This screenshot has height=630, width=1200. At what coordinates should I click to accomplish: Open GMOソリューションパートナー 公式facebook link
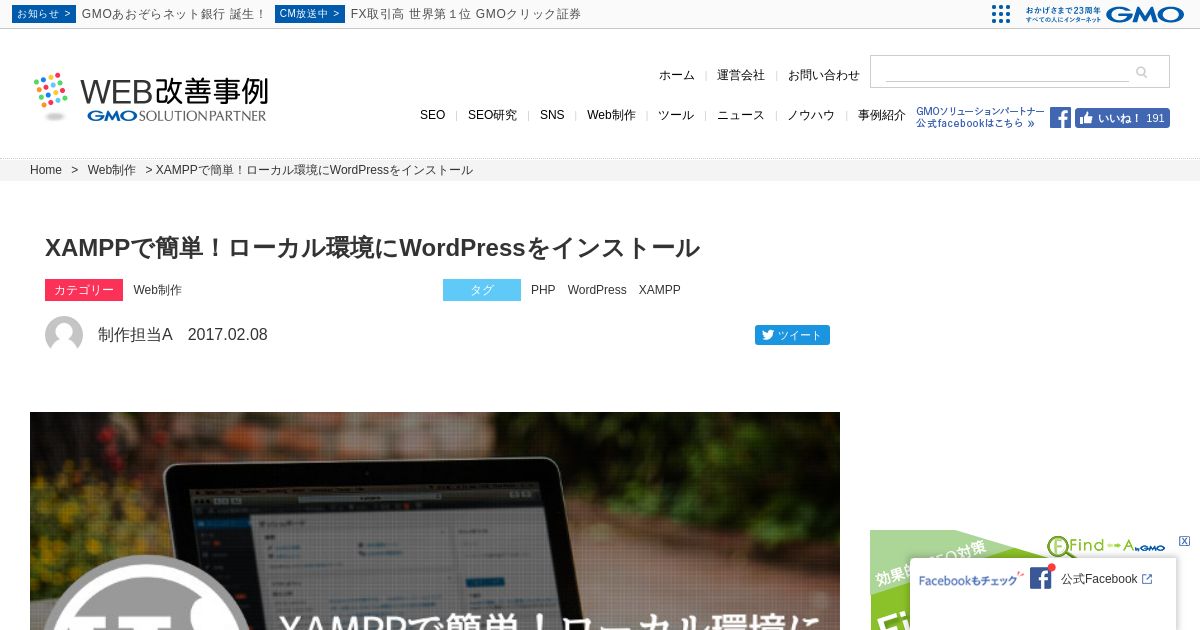pyautogui.click(x=980, y=118)
